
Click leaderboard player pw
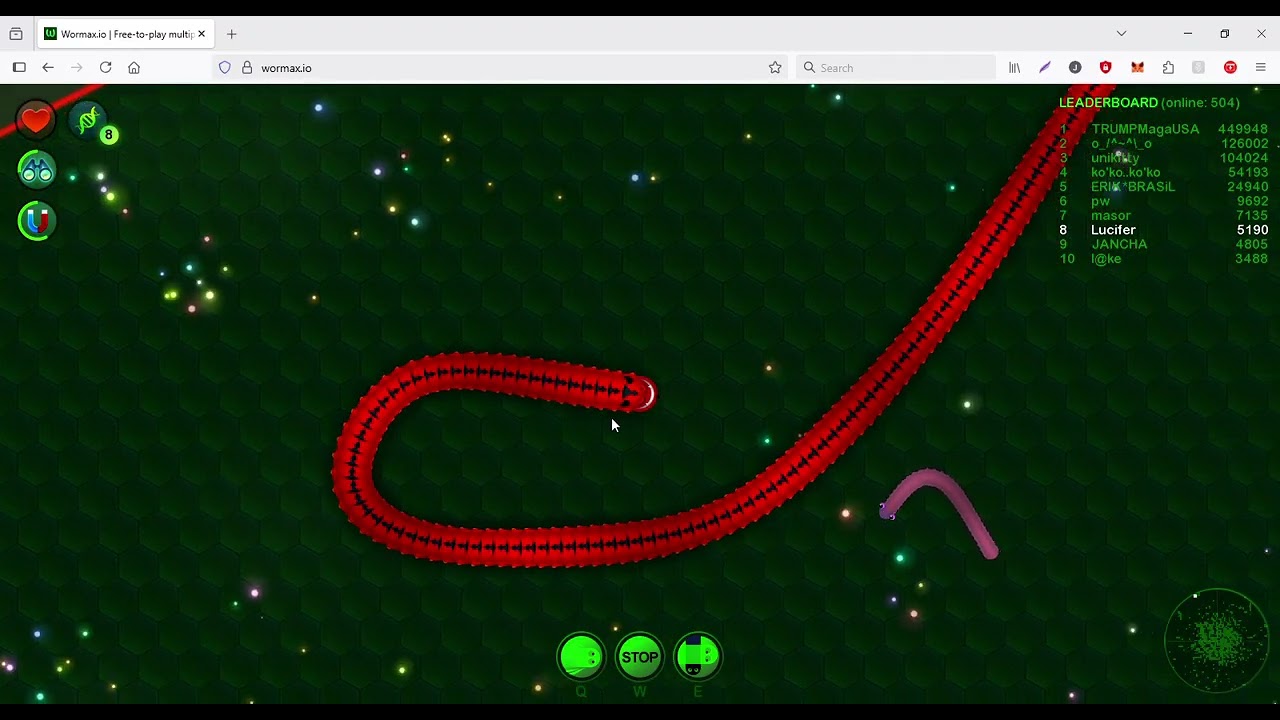coord(1100,201)
